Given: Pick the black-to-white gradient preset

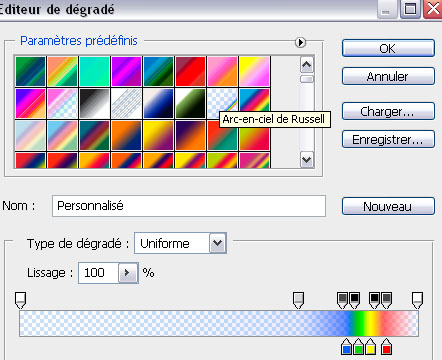Looking at the screenshot, I should click(95, 103).
